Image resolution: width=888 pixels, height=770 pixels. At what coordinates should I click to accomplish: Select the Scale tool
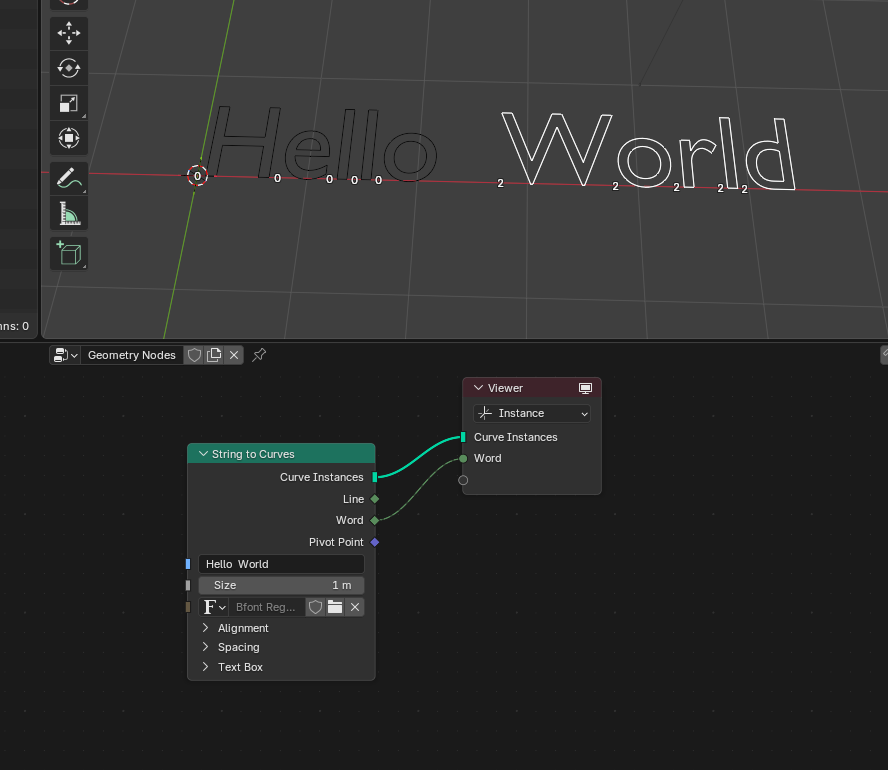click(69, 103)
